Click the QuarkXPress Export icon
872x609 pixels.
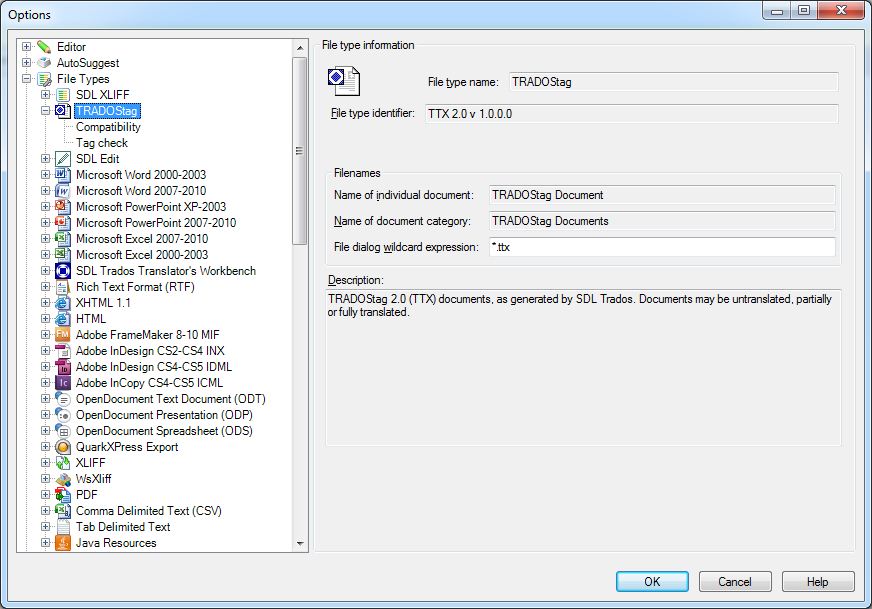63,447
